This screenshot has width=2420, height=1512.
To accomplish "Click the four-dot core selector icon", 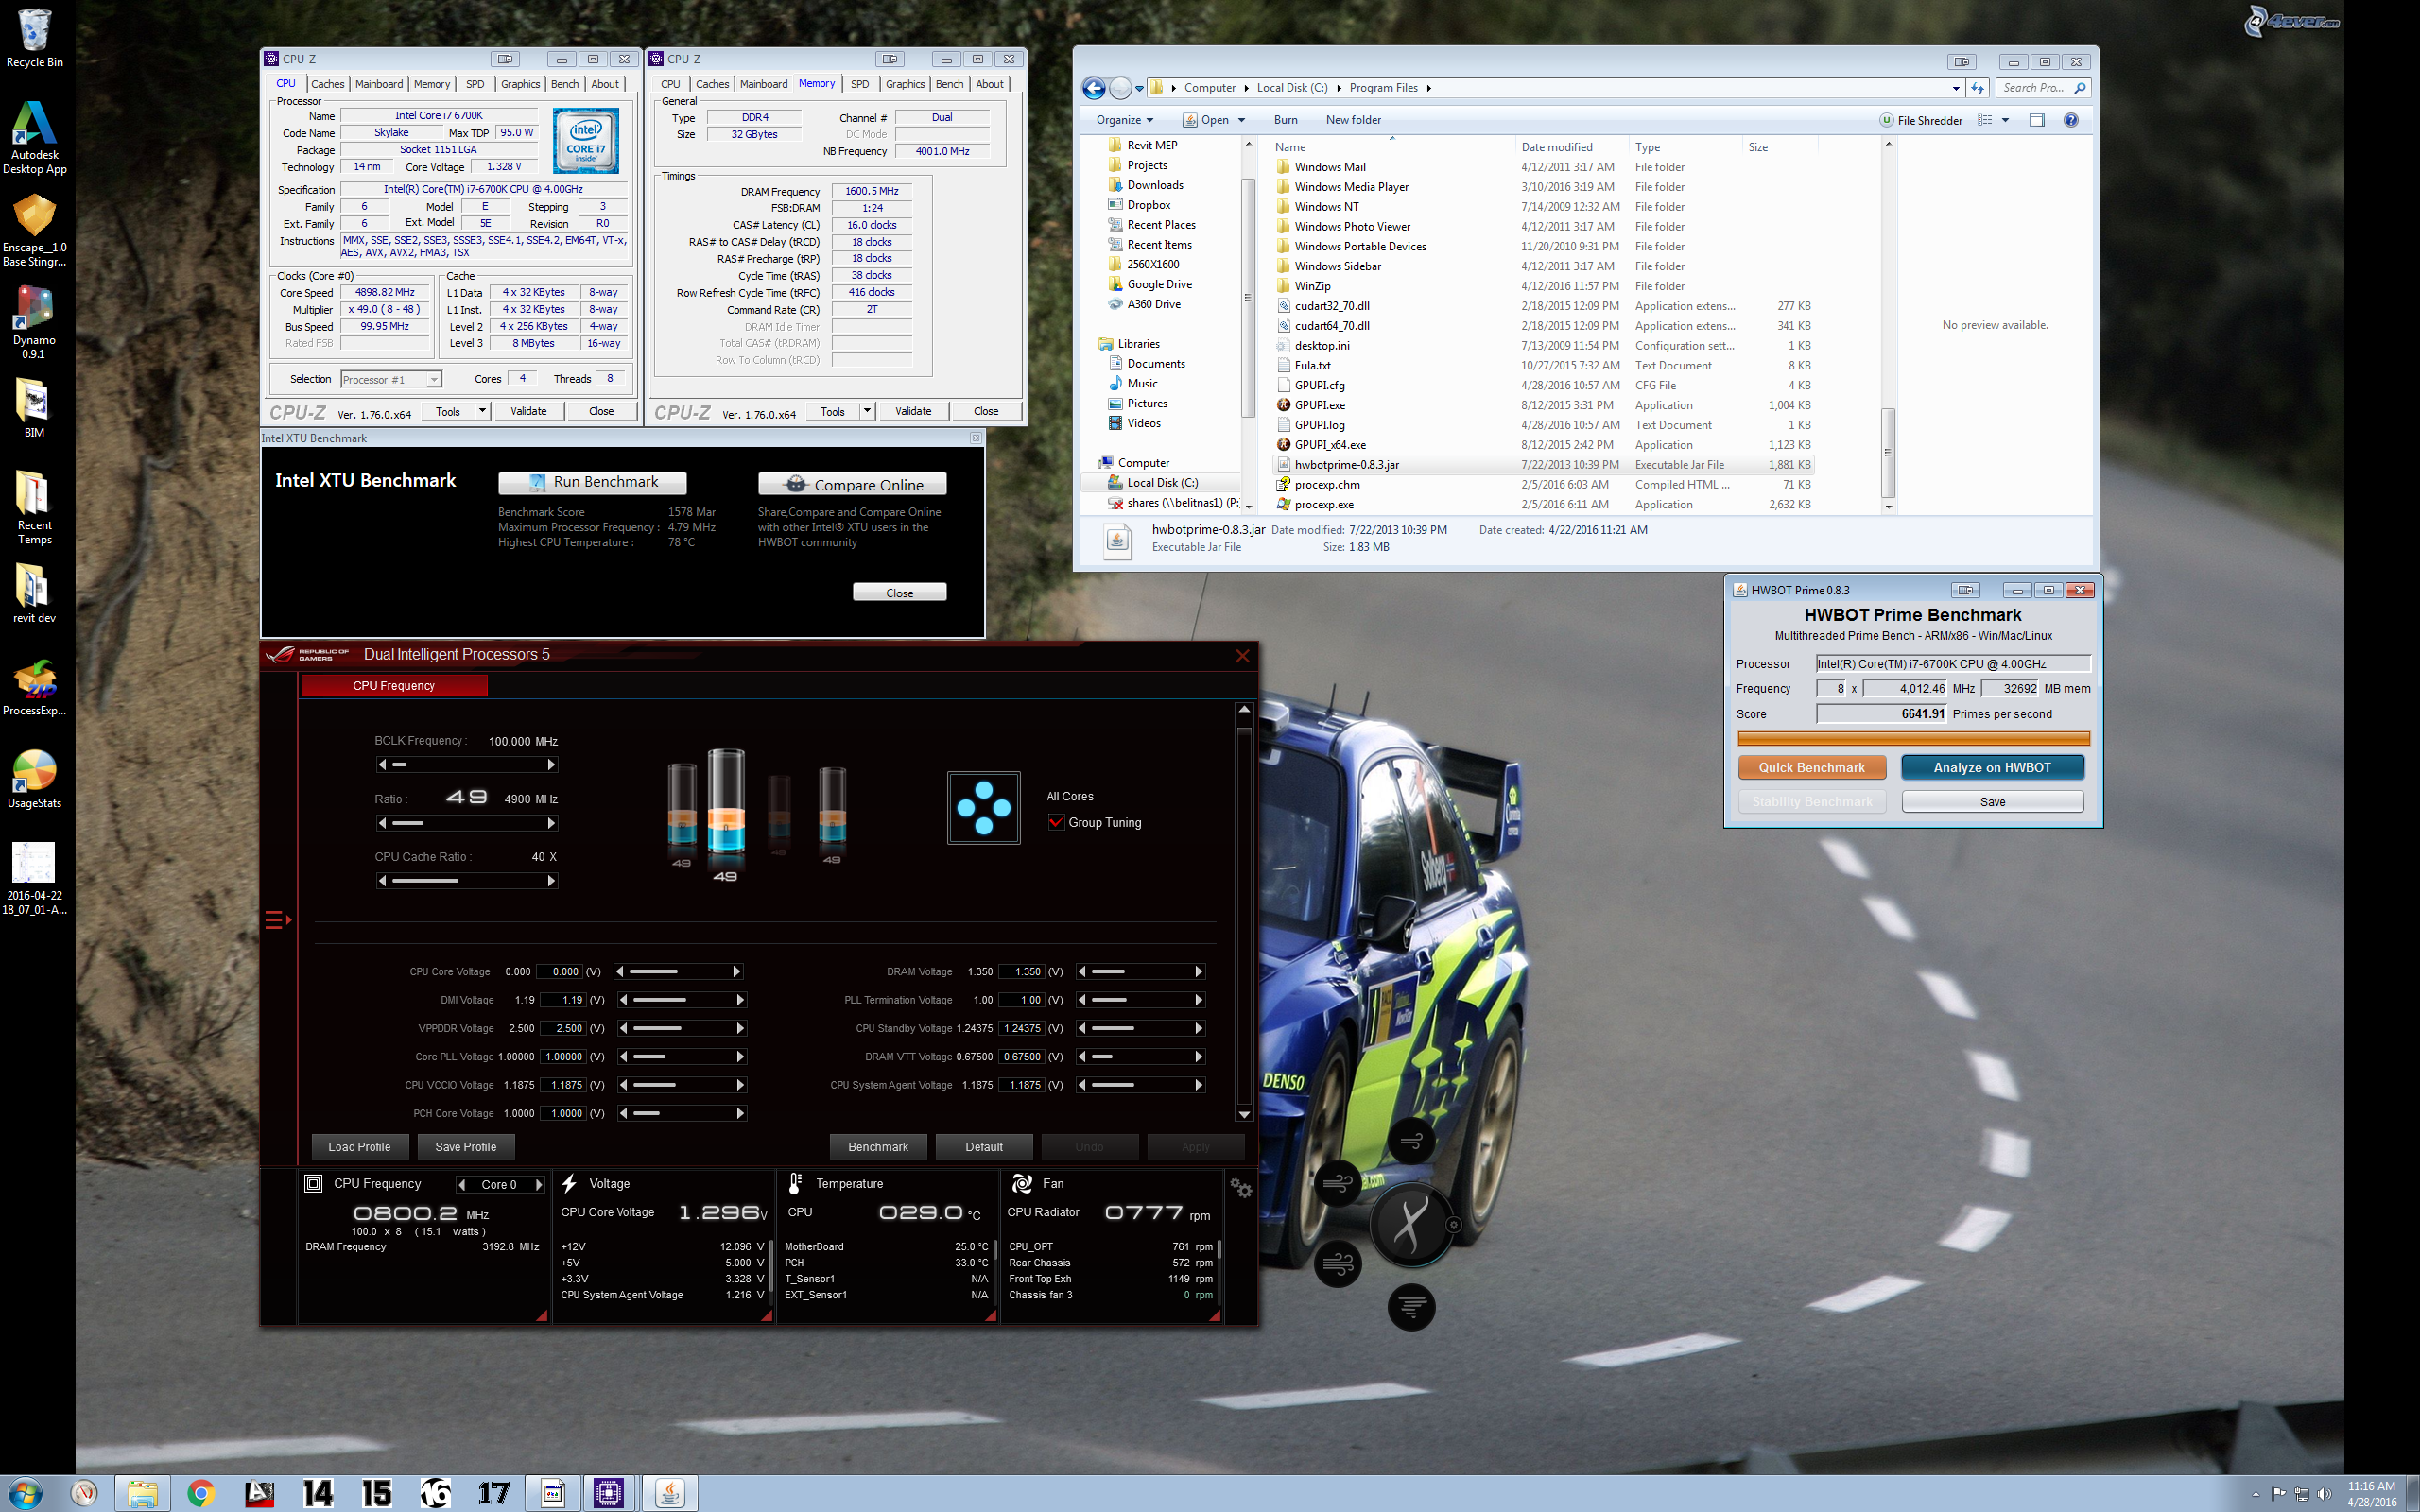I will point(983,807).
